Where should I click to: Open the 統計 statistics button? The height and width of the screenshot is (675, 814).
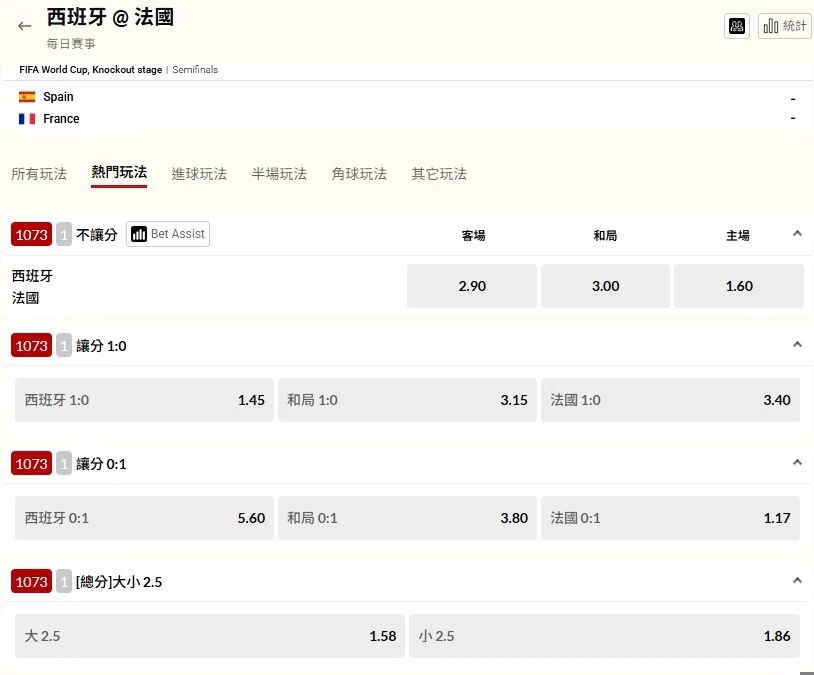point(785,26)
